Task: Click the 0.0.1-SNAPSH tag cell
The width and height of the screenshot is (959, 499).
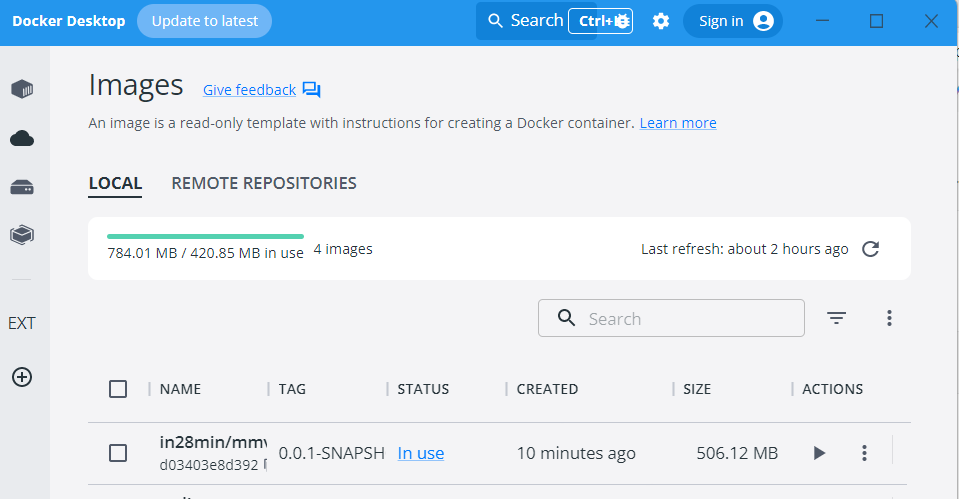Action: (331, 453)
